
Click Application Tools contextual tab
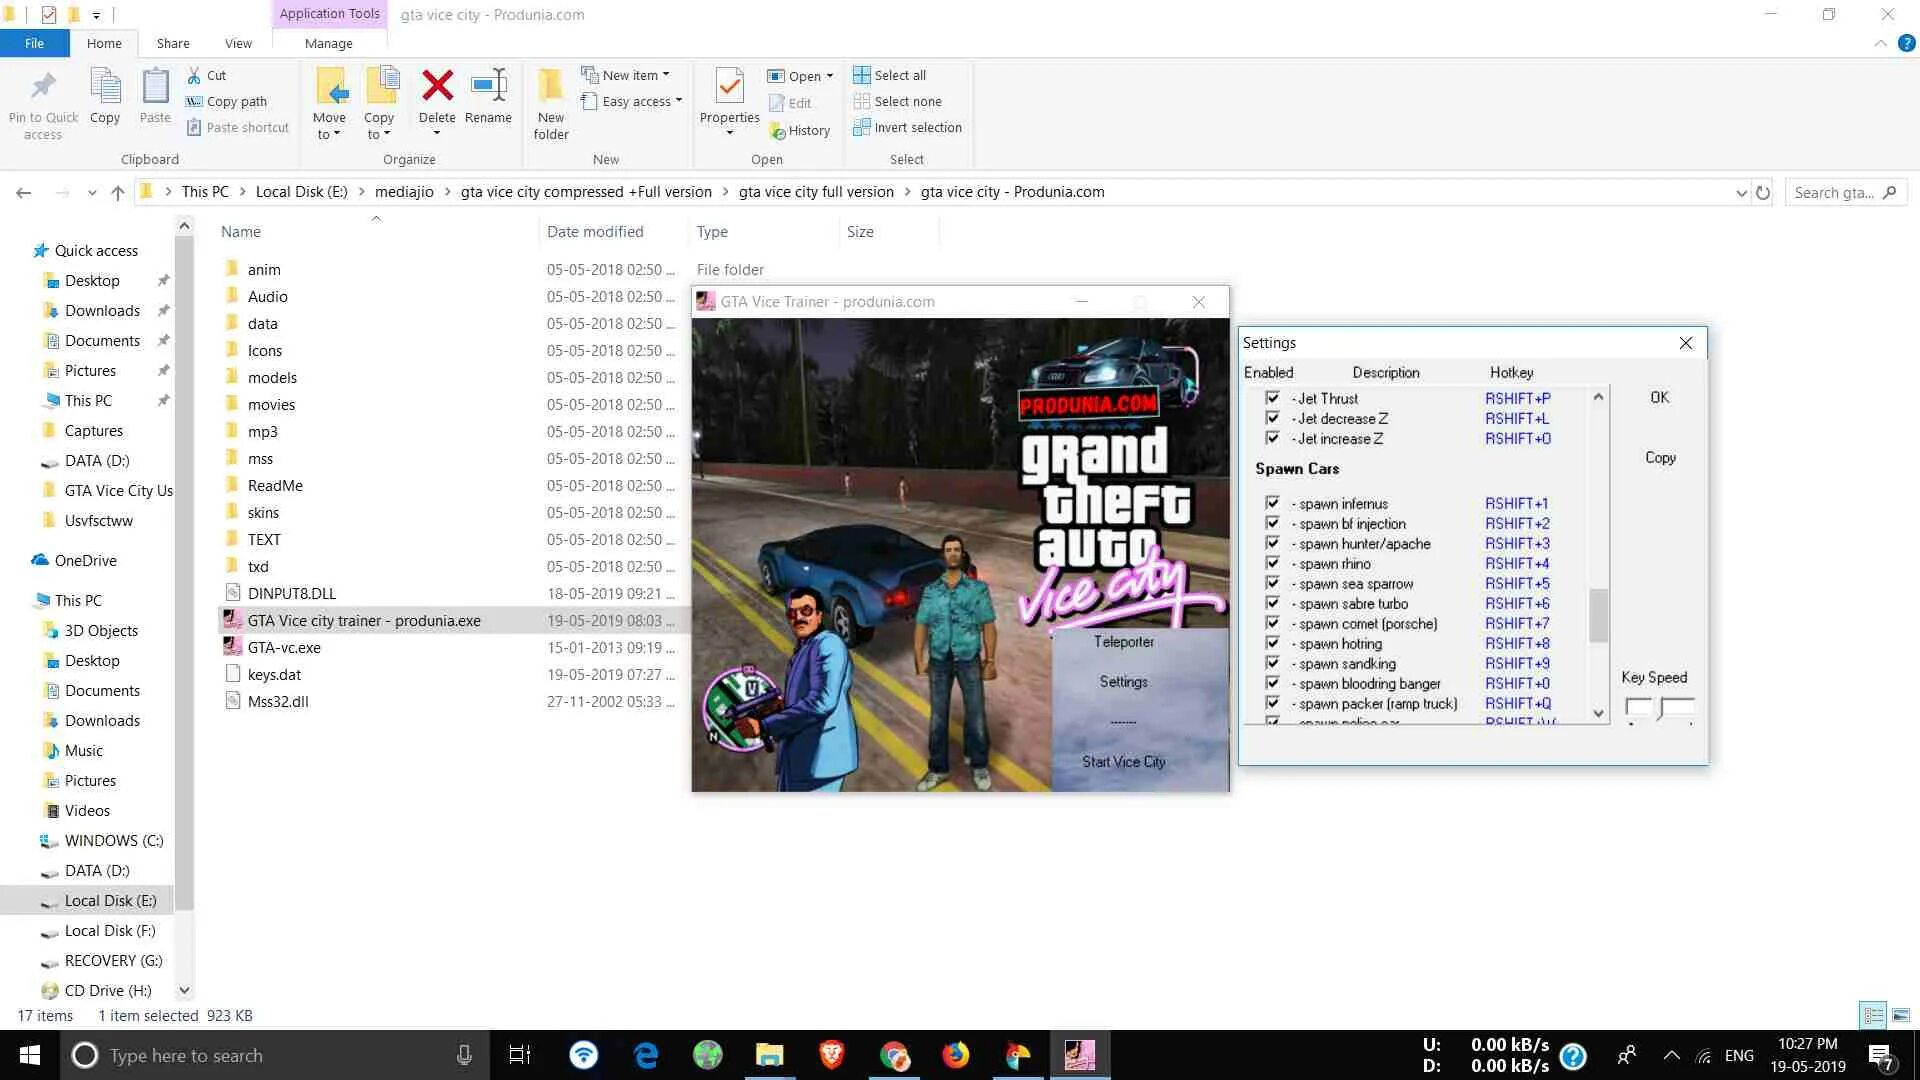(x=329, y=14)
